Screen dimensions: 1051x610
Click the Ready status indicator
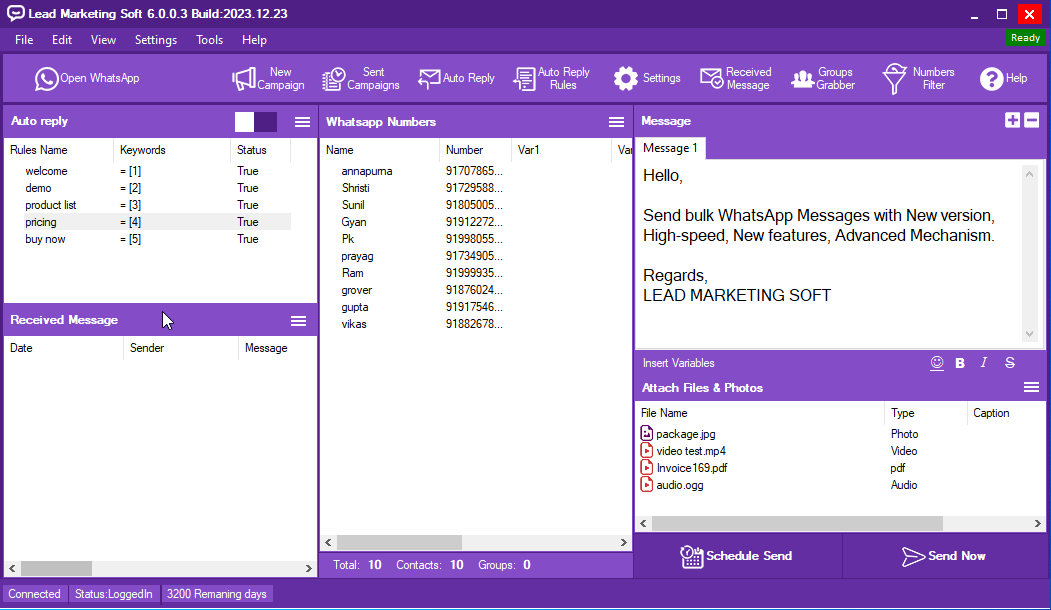click(x=1026, y=38)
